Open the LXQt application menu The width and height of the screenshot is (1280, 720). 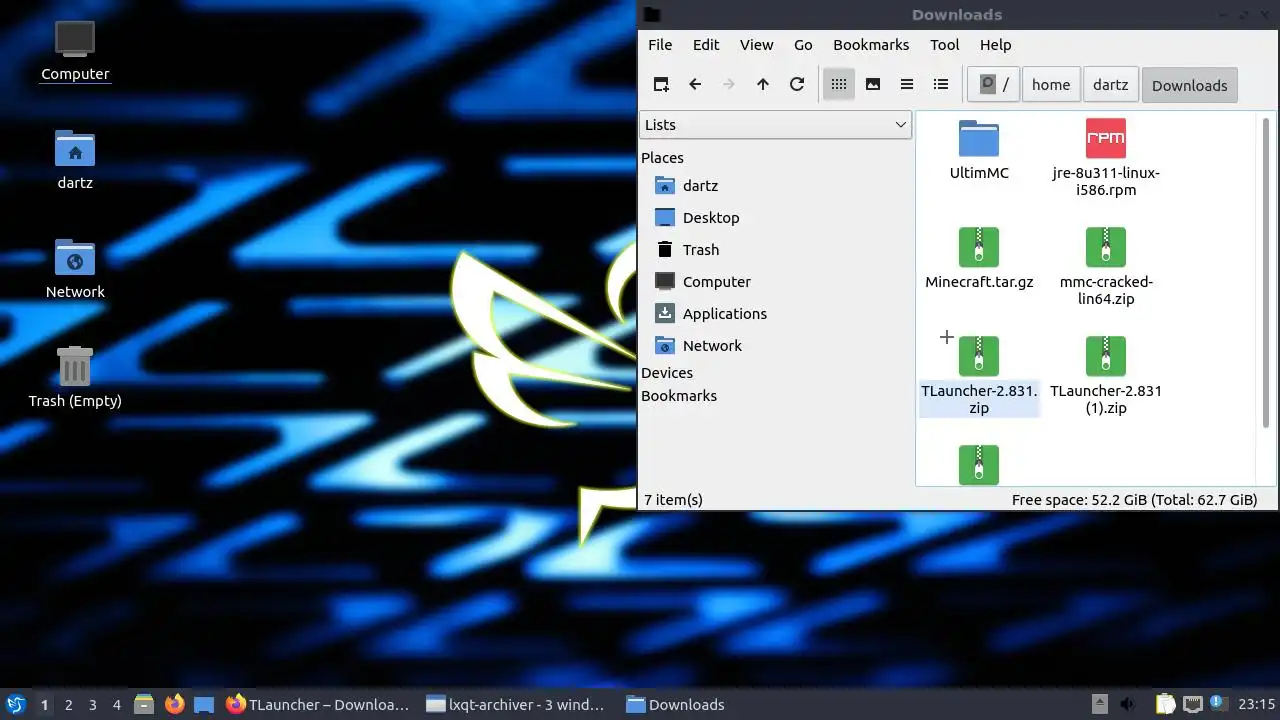(16, 704)
